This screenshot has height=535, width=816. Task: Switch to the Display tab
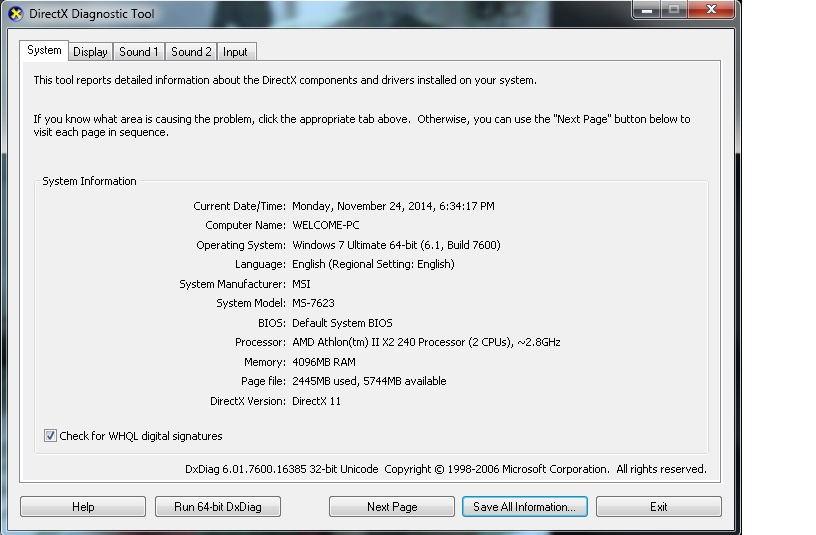tap(90, 52)
